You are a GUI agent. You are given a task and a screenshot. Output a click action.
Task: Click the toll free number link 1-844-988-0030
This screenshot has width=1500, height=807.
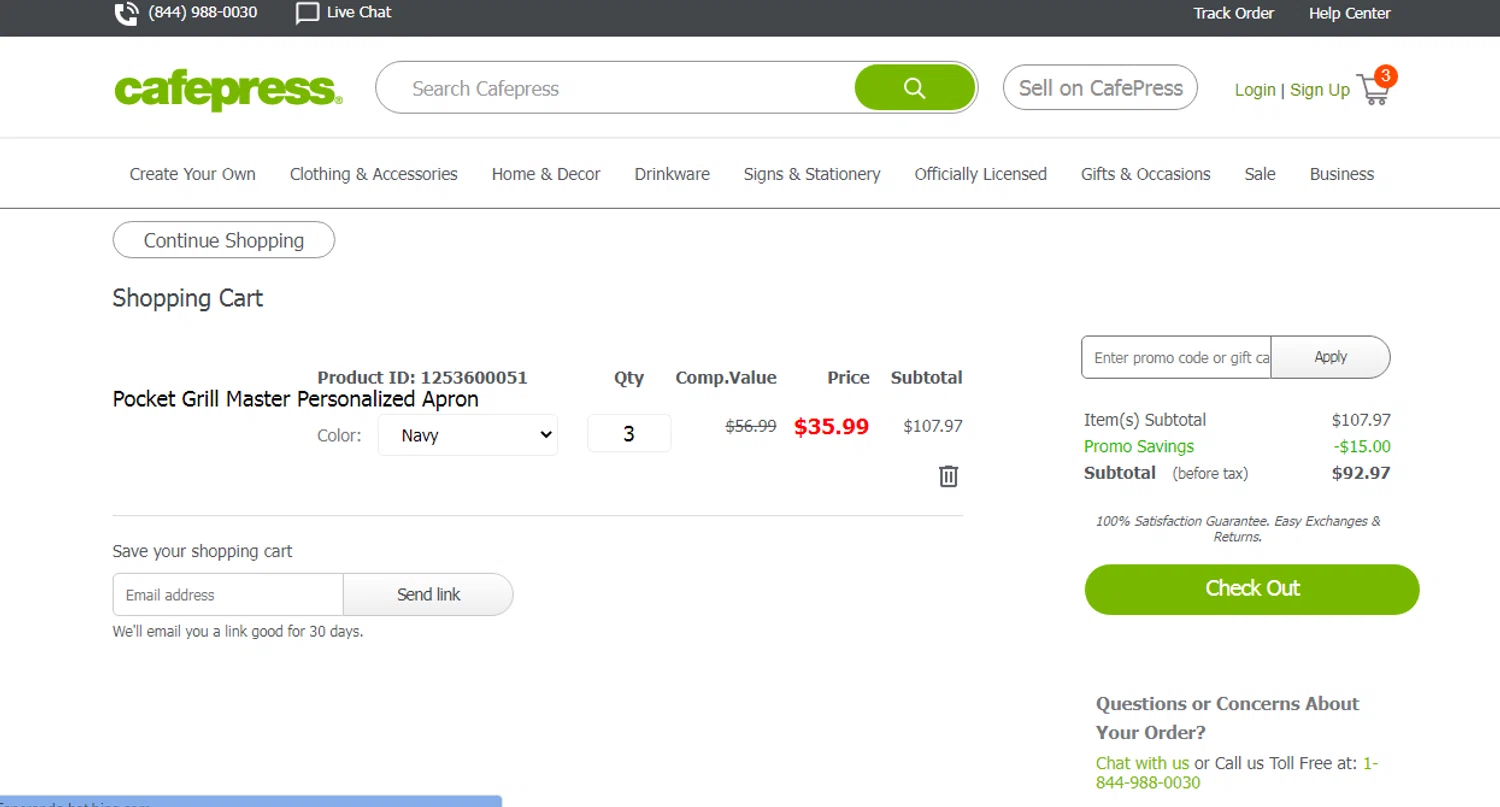(x=1237, y=773)
